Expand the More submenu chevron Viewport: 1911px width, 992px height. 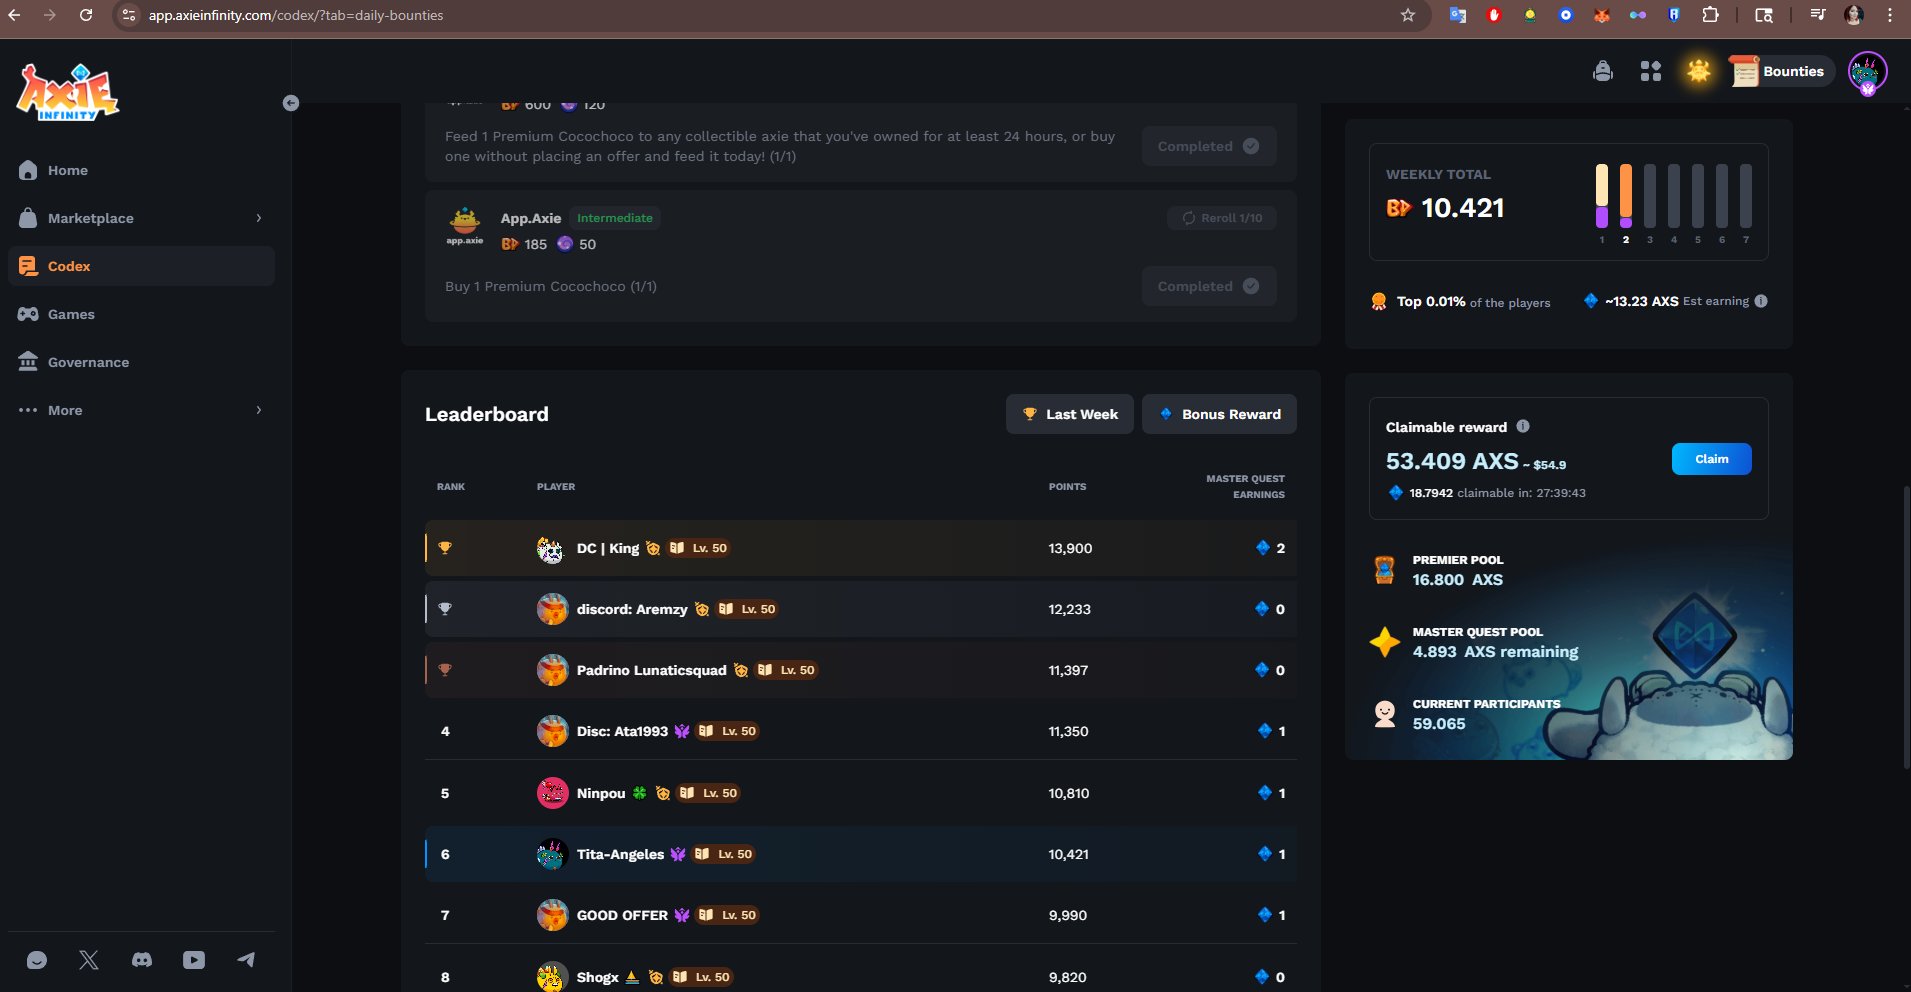pos(259,410)
